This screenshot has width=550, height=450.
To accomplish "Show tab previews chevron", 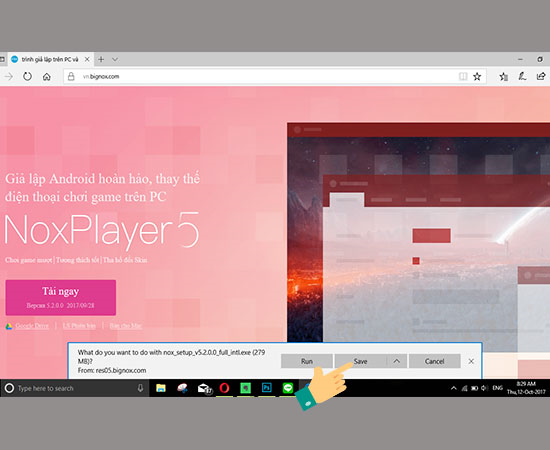I will click(x=115, y=59).
